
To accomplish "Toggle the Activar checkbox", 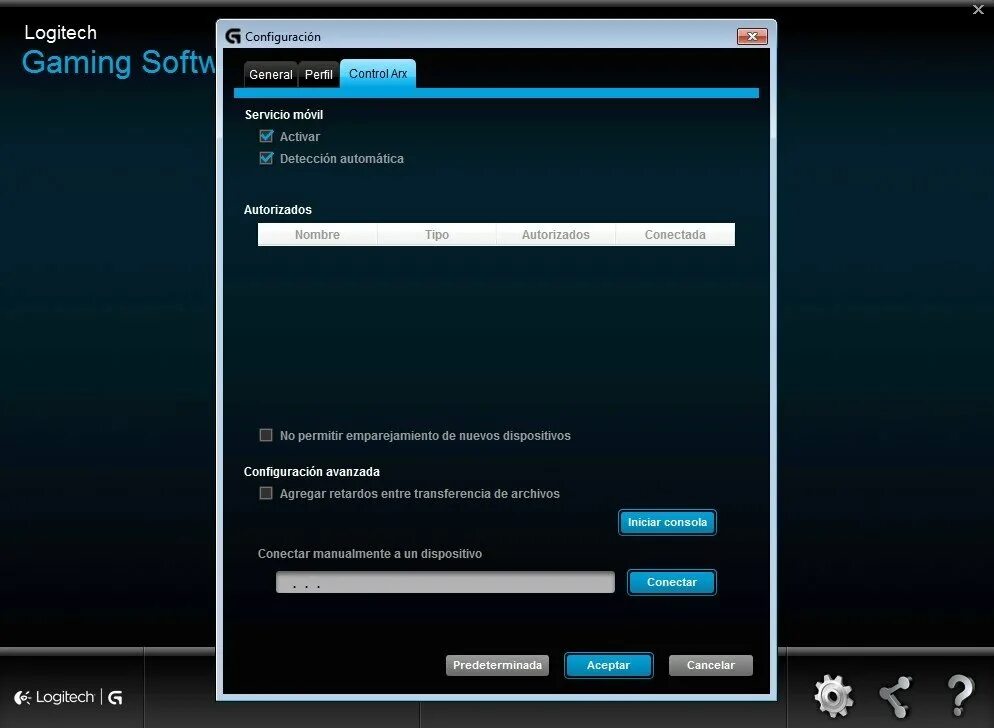I will click(266, 136).
